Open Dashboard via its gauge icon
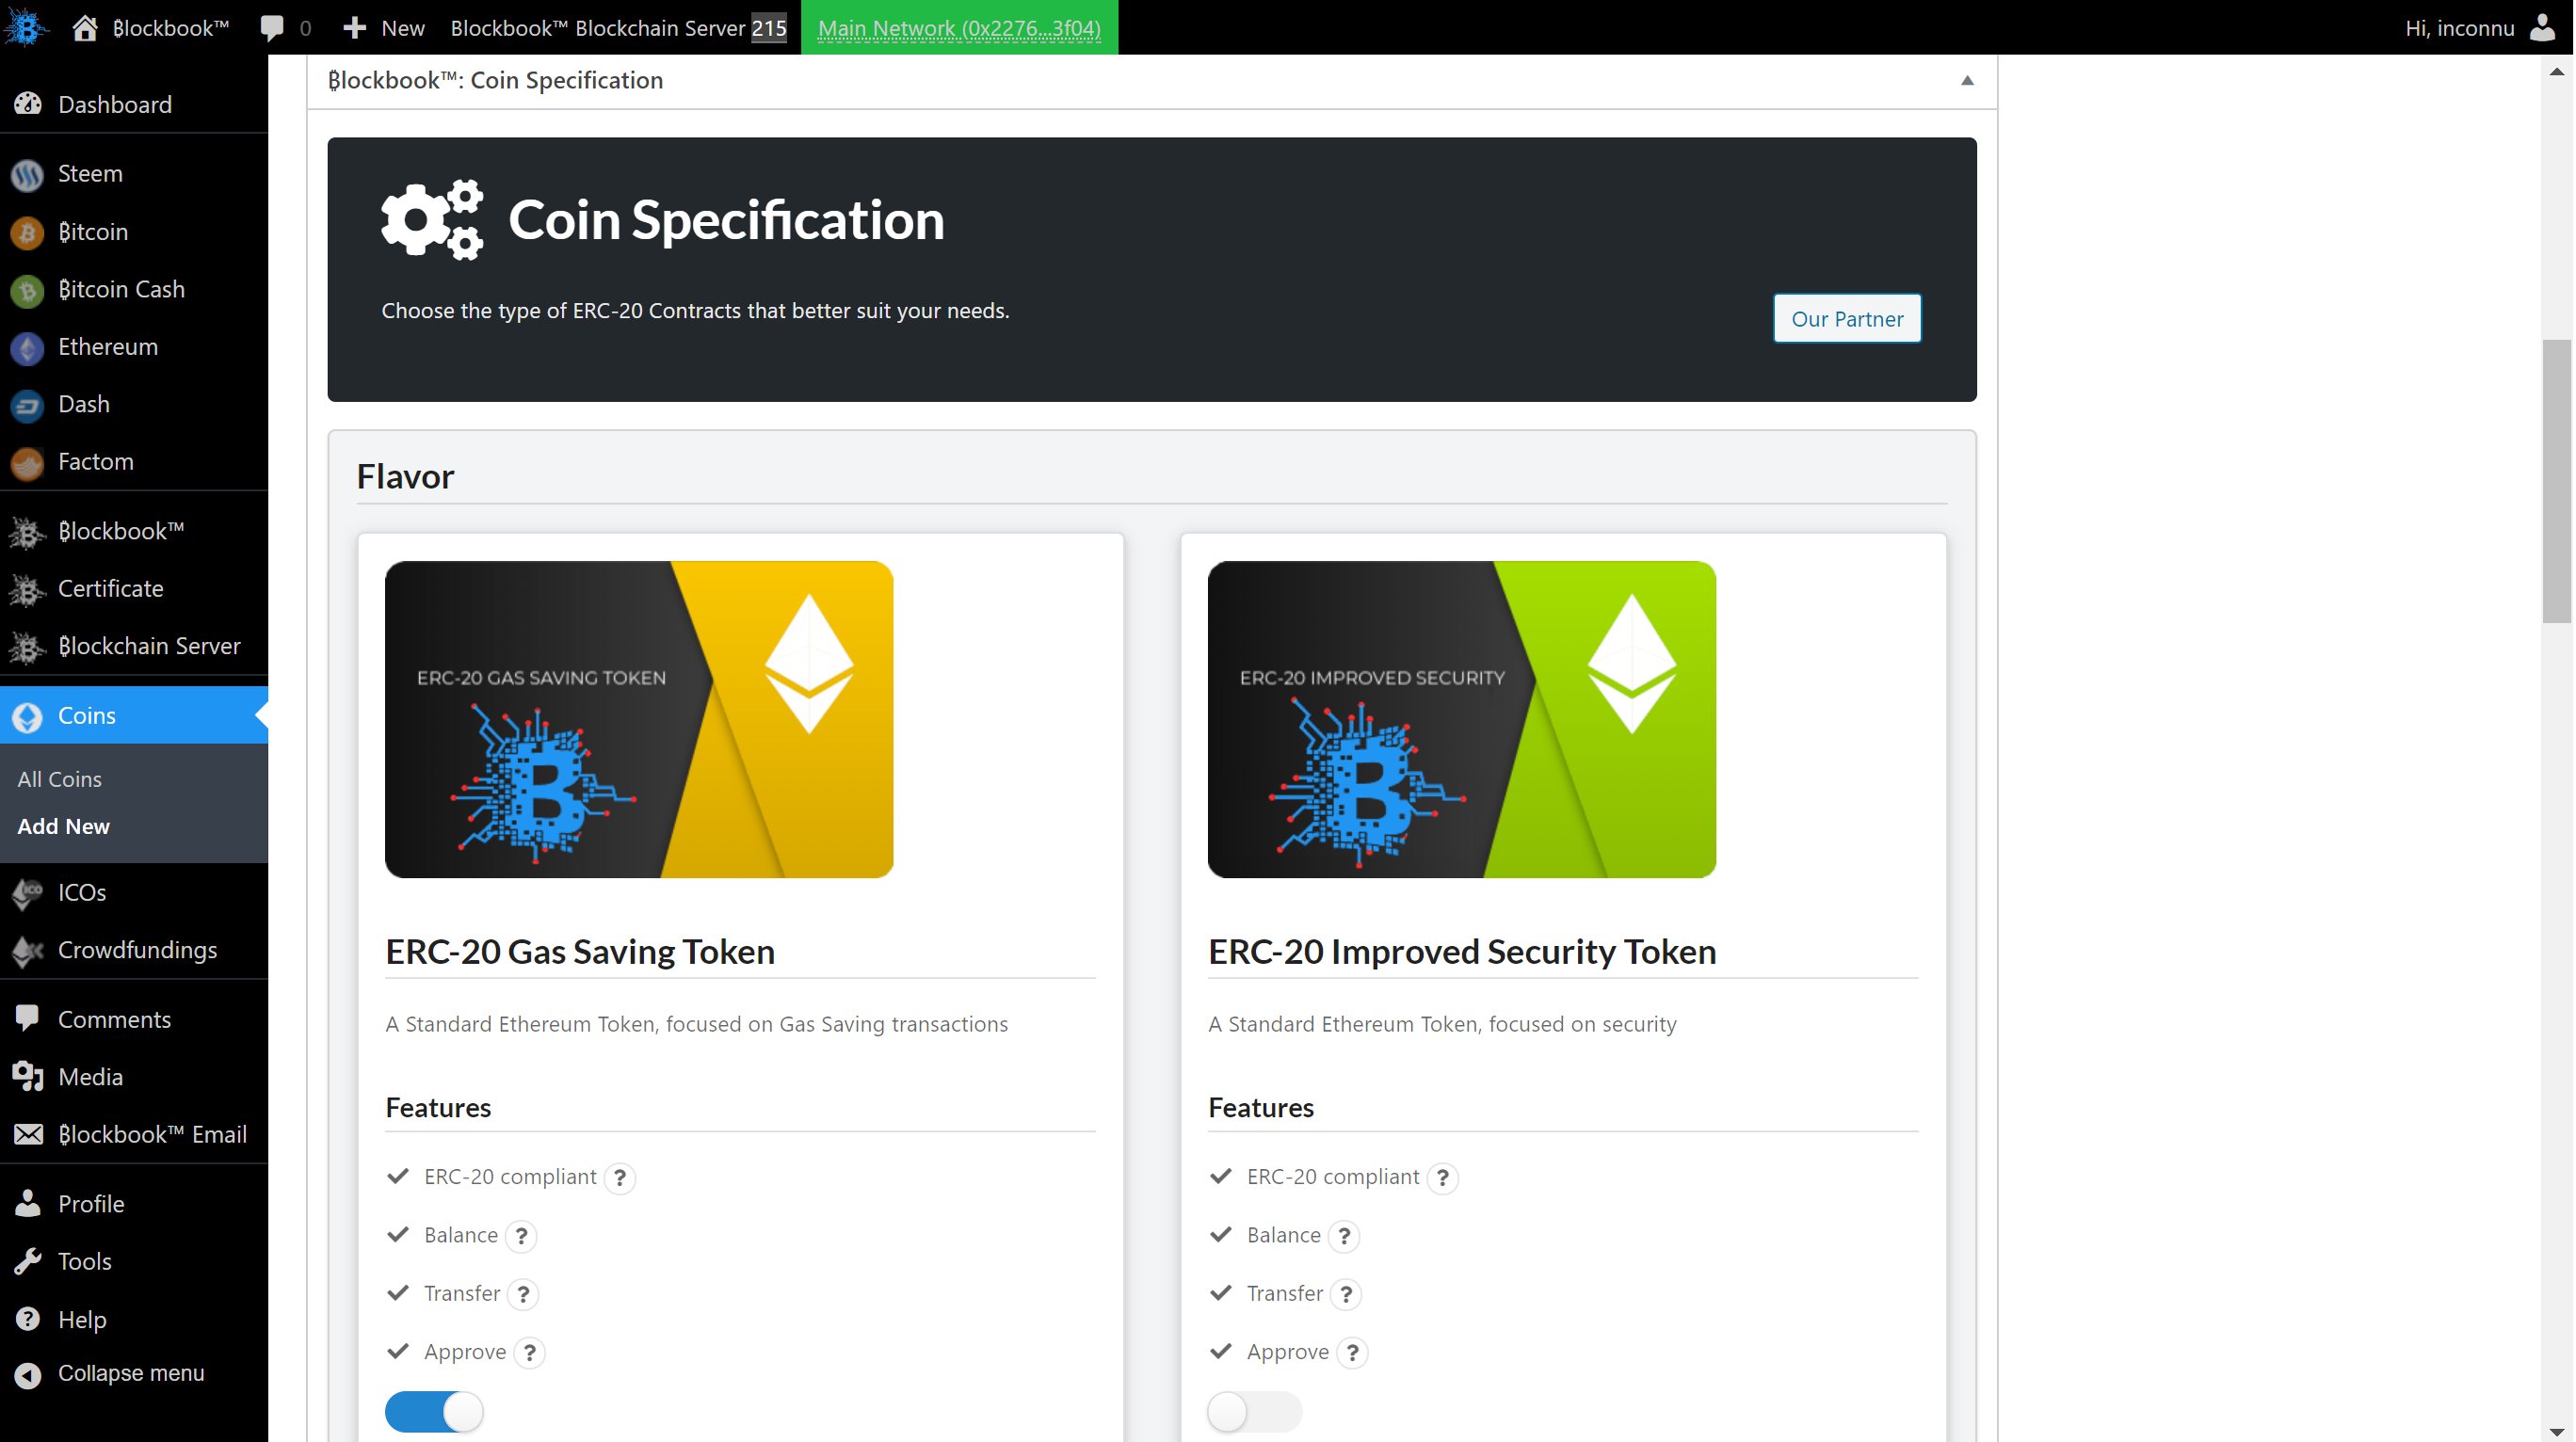Image resolution: width=2576 pixels, height=1442 pixels. coord(28,104)
